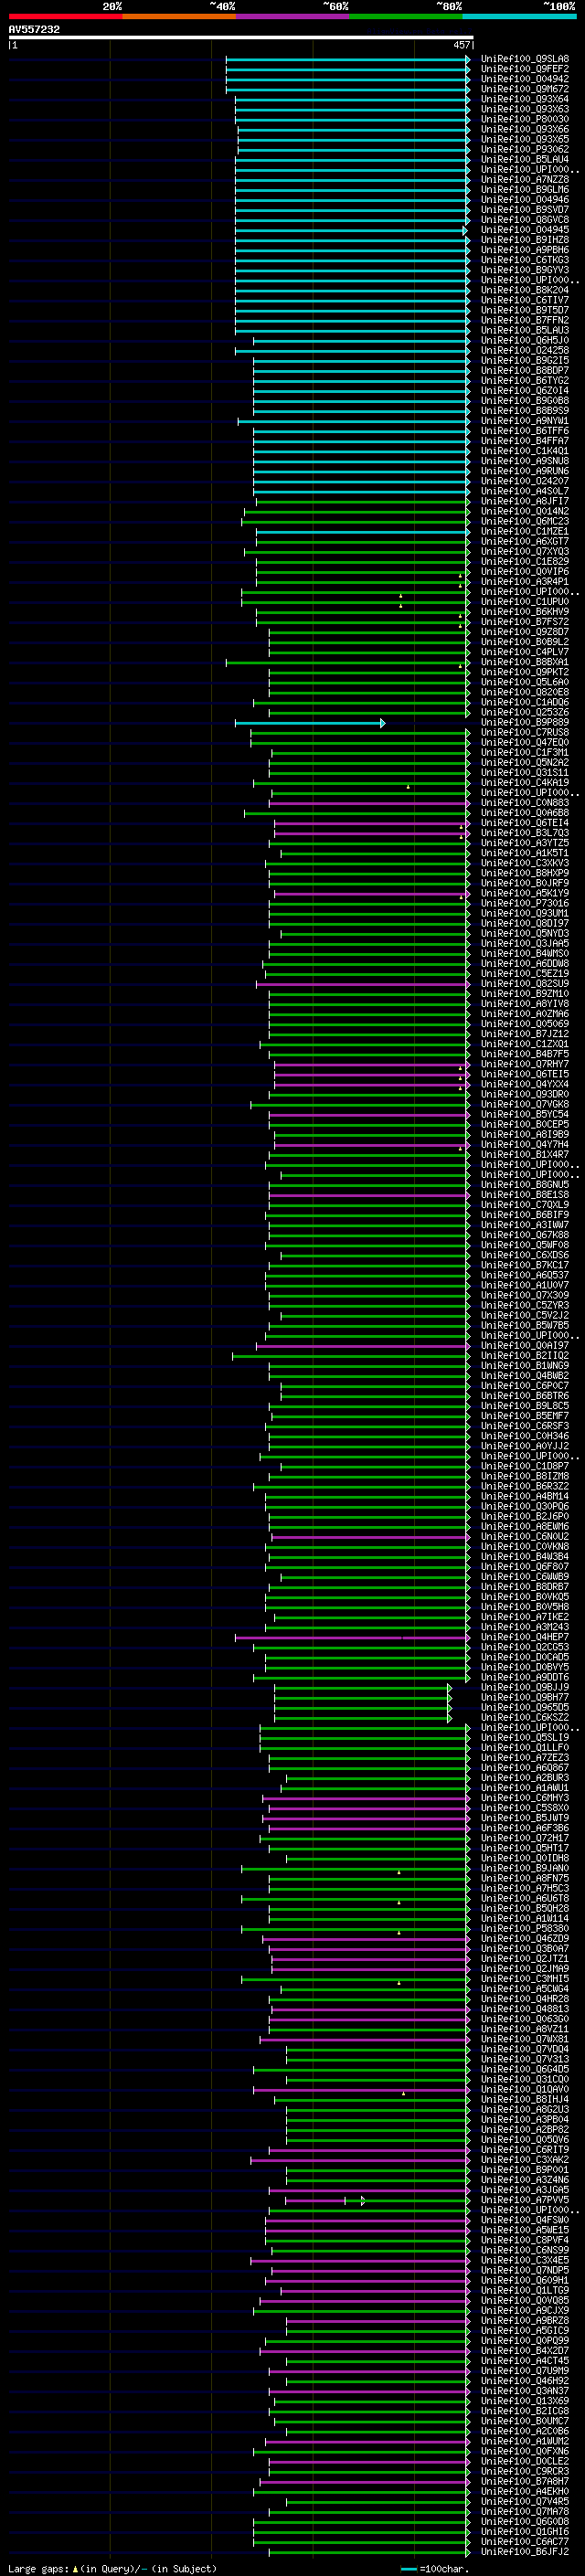The height and width of the screenshot is (2576, 585).
Task: Select hit label UniRef100_Q82SU9
Action: [x=524, y=983]
